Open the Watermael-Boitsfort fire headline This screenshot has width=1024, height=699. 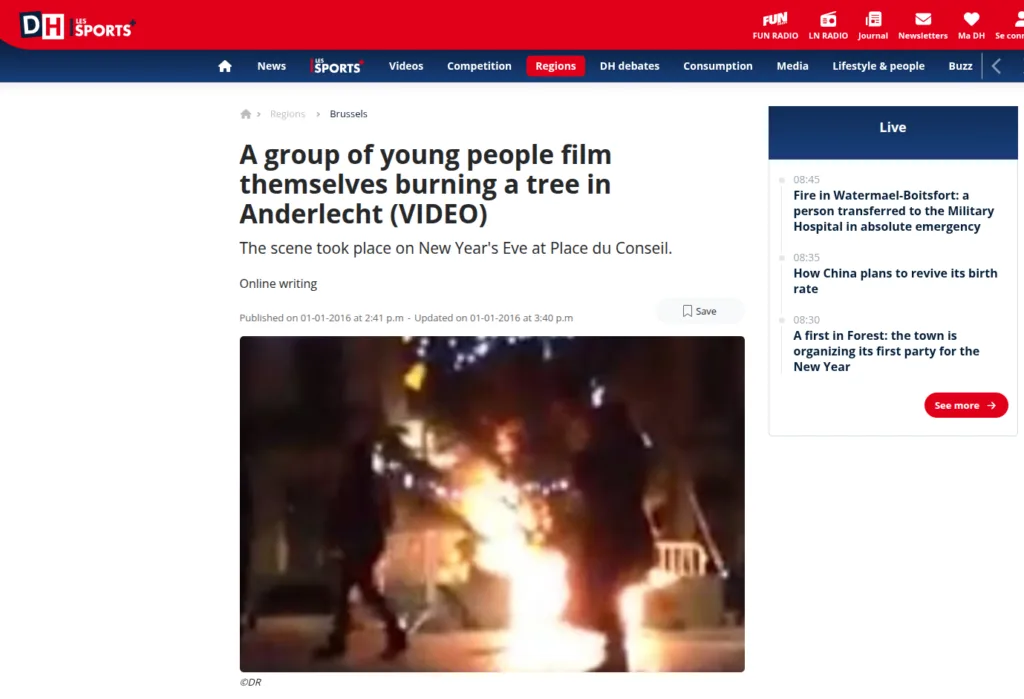(893, 211)
